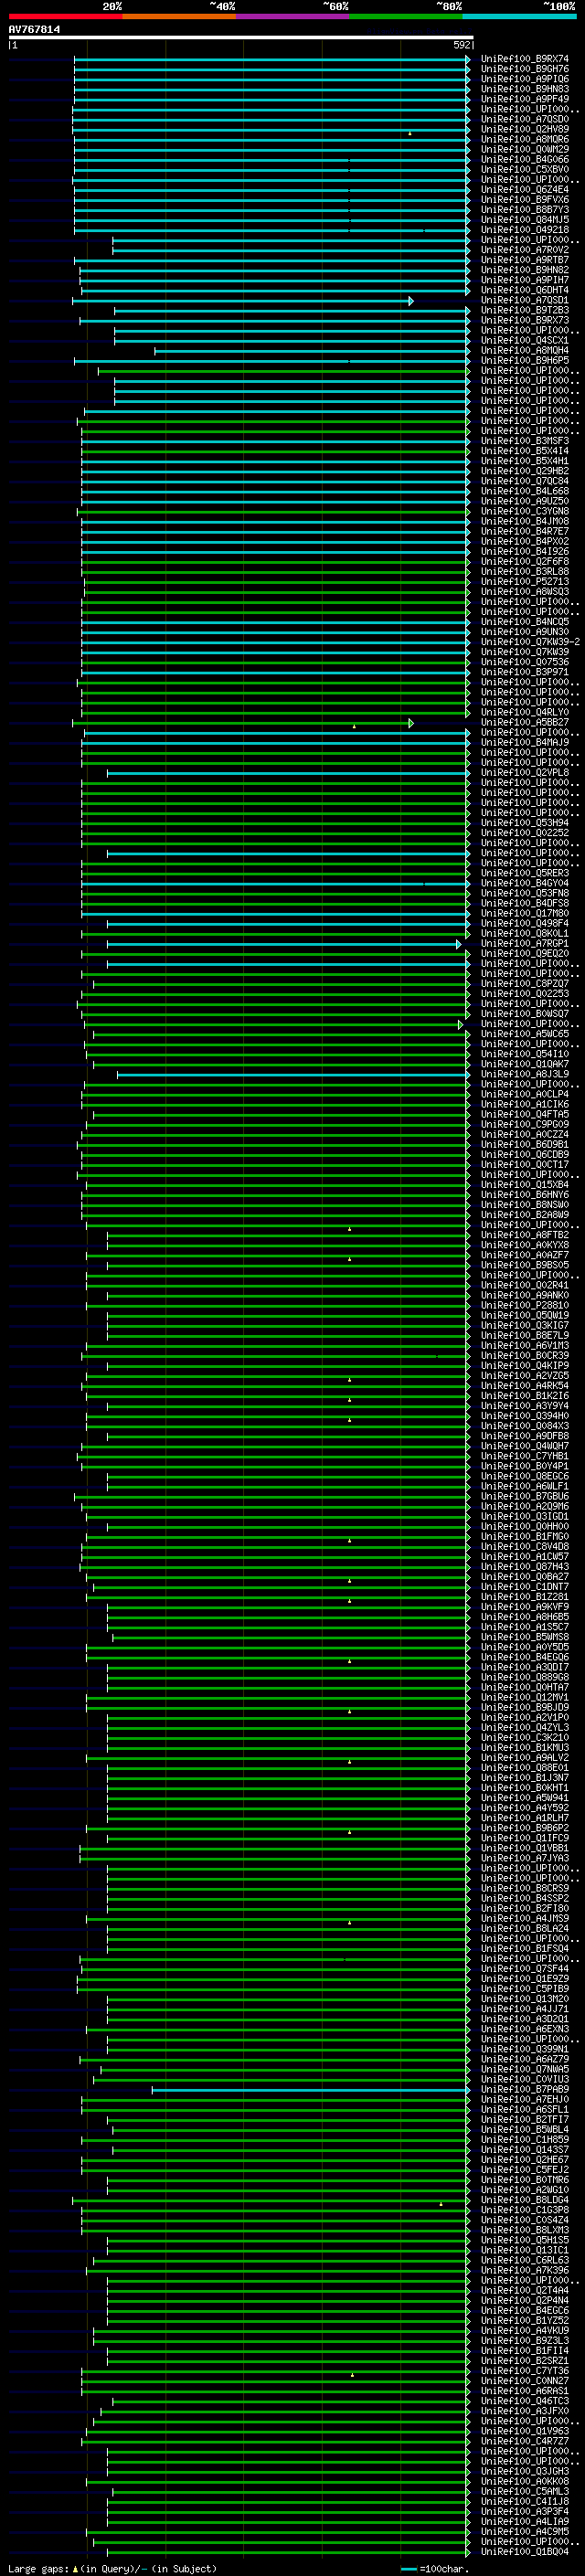
Task: Click the UniRef100_A5BB27 label
Action: click(525, 722)
